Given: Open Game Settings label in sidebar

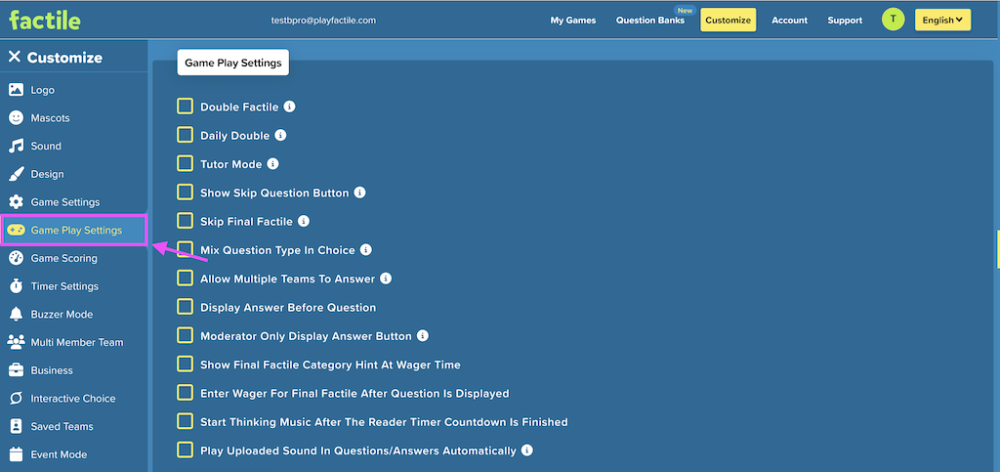Looking at the screenshot, I should (x=65, y=202).
